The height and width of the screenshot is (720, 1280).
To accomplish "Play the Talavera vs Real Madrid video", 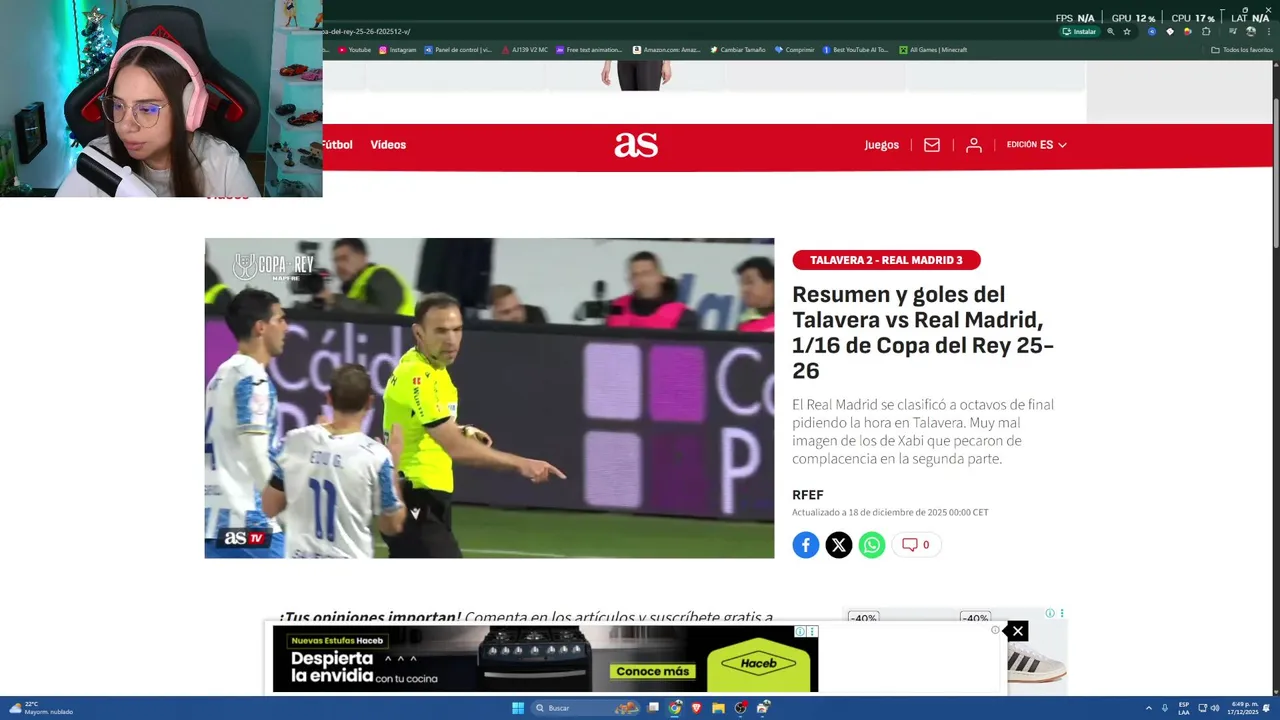I will tap(489, 398).
